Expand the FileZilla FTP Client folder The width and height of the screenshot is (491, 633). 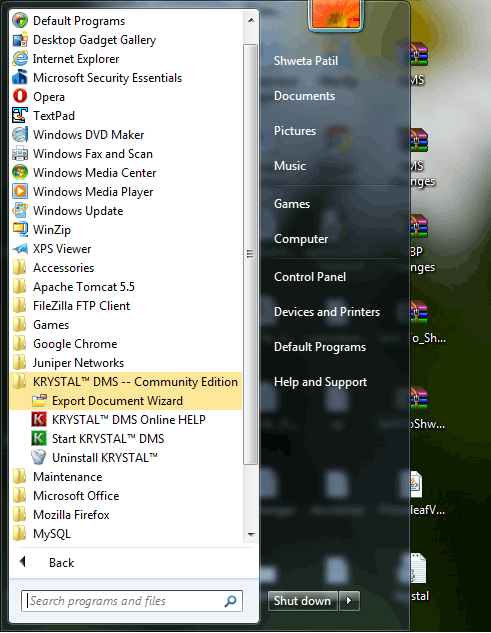125,306
